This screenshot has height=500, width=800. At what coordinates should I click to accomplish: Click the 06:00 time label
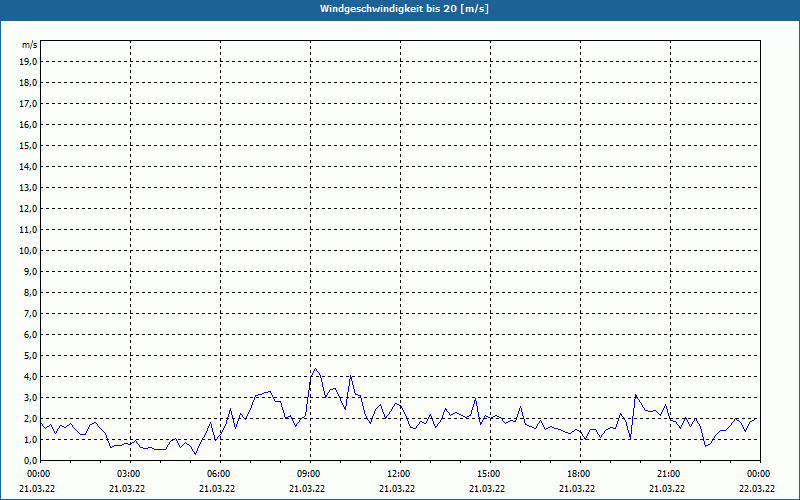(220, 474)
